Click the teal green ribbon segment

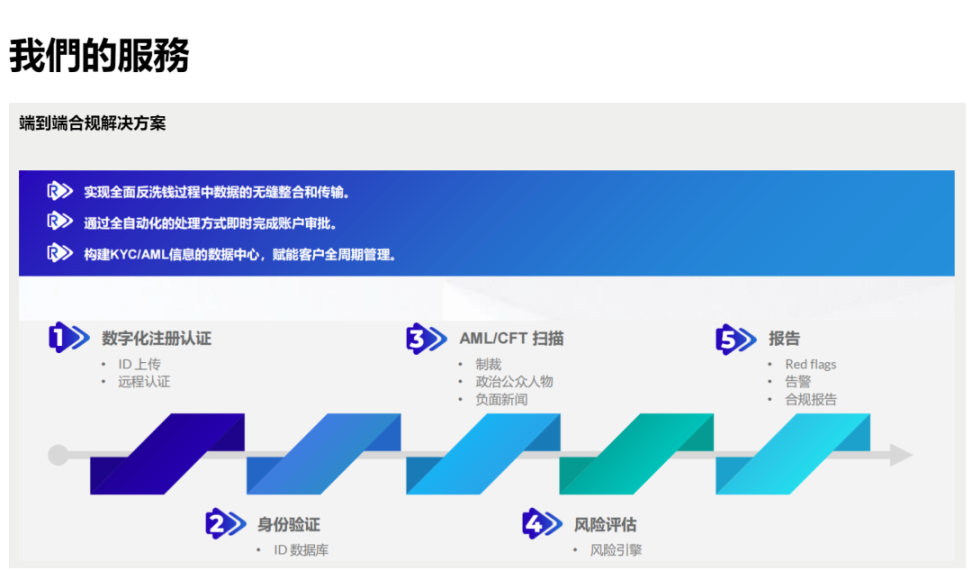(x=637, y=454)
